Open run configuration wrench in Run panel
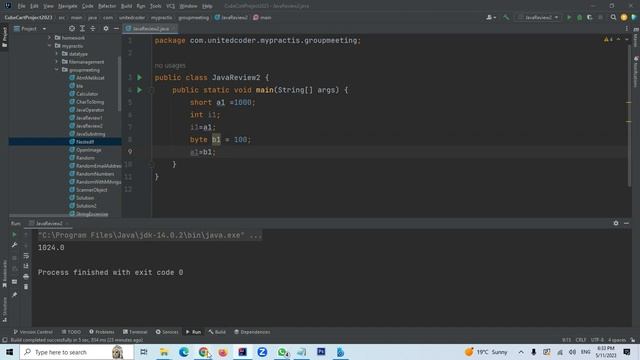This screenshot has height=360, width=640. click(x=14, y=245)
